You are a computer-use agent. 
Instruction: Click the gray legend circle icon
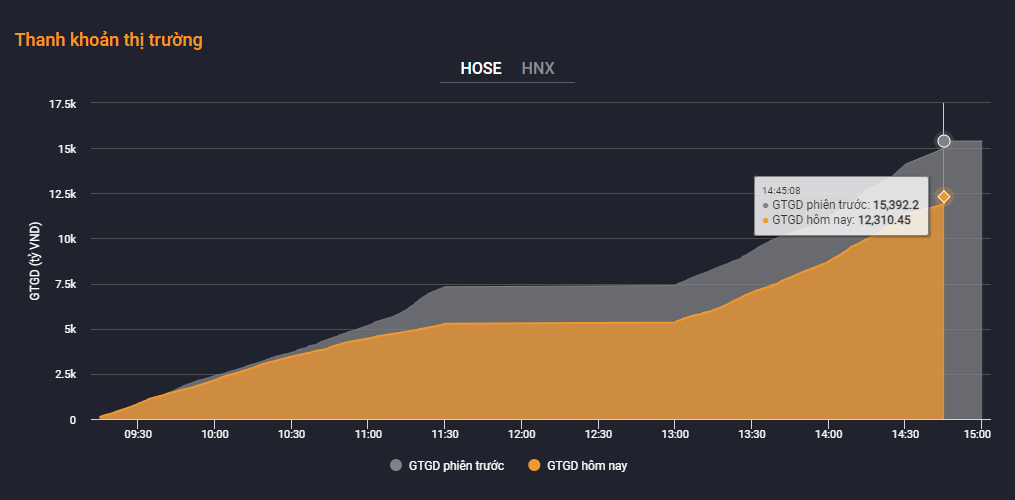click(x=396, y=466)
